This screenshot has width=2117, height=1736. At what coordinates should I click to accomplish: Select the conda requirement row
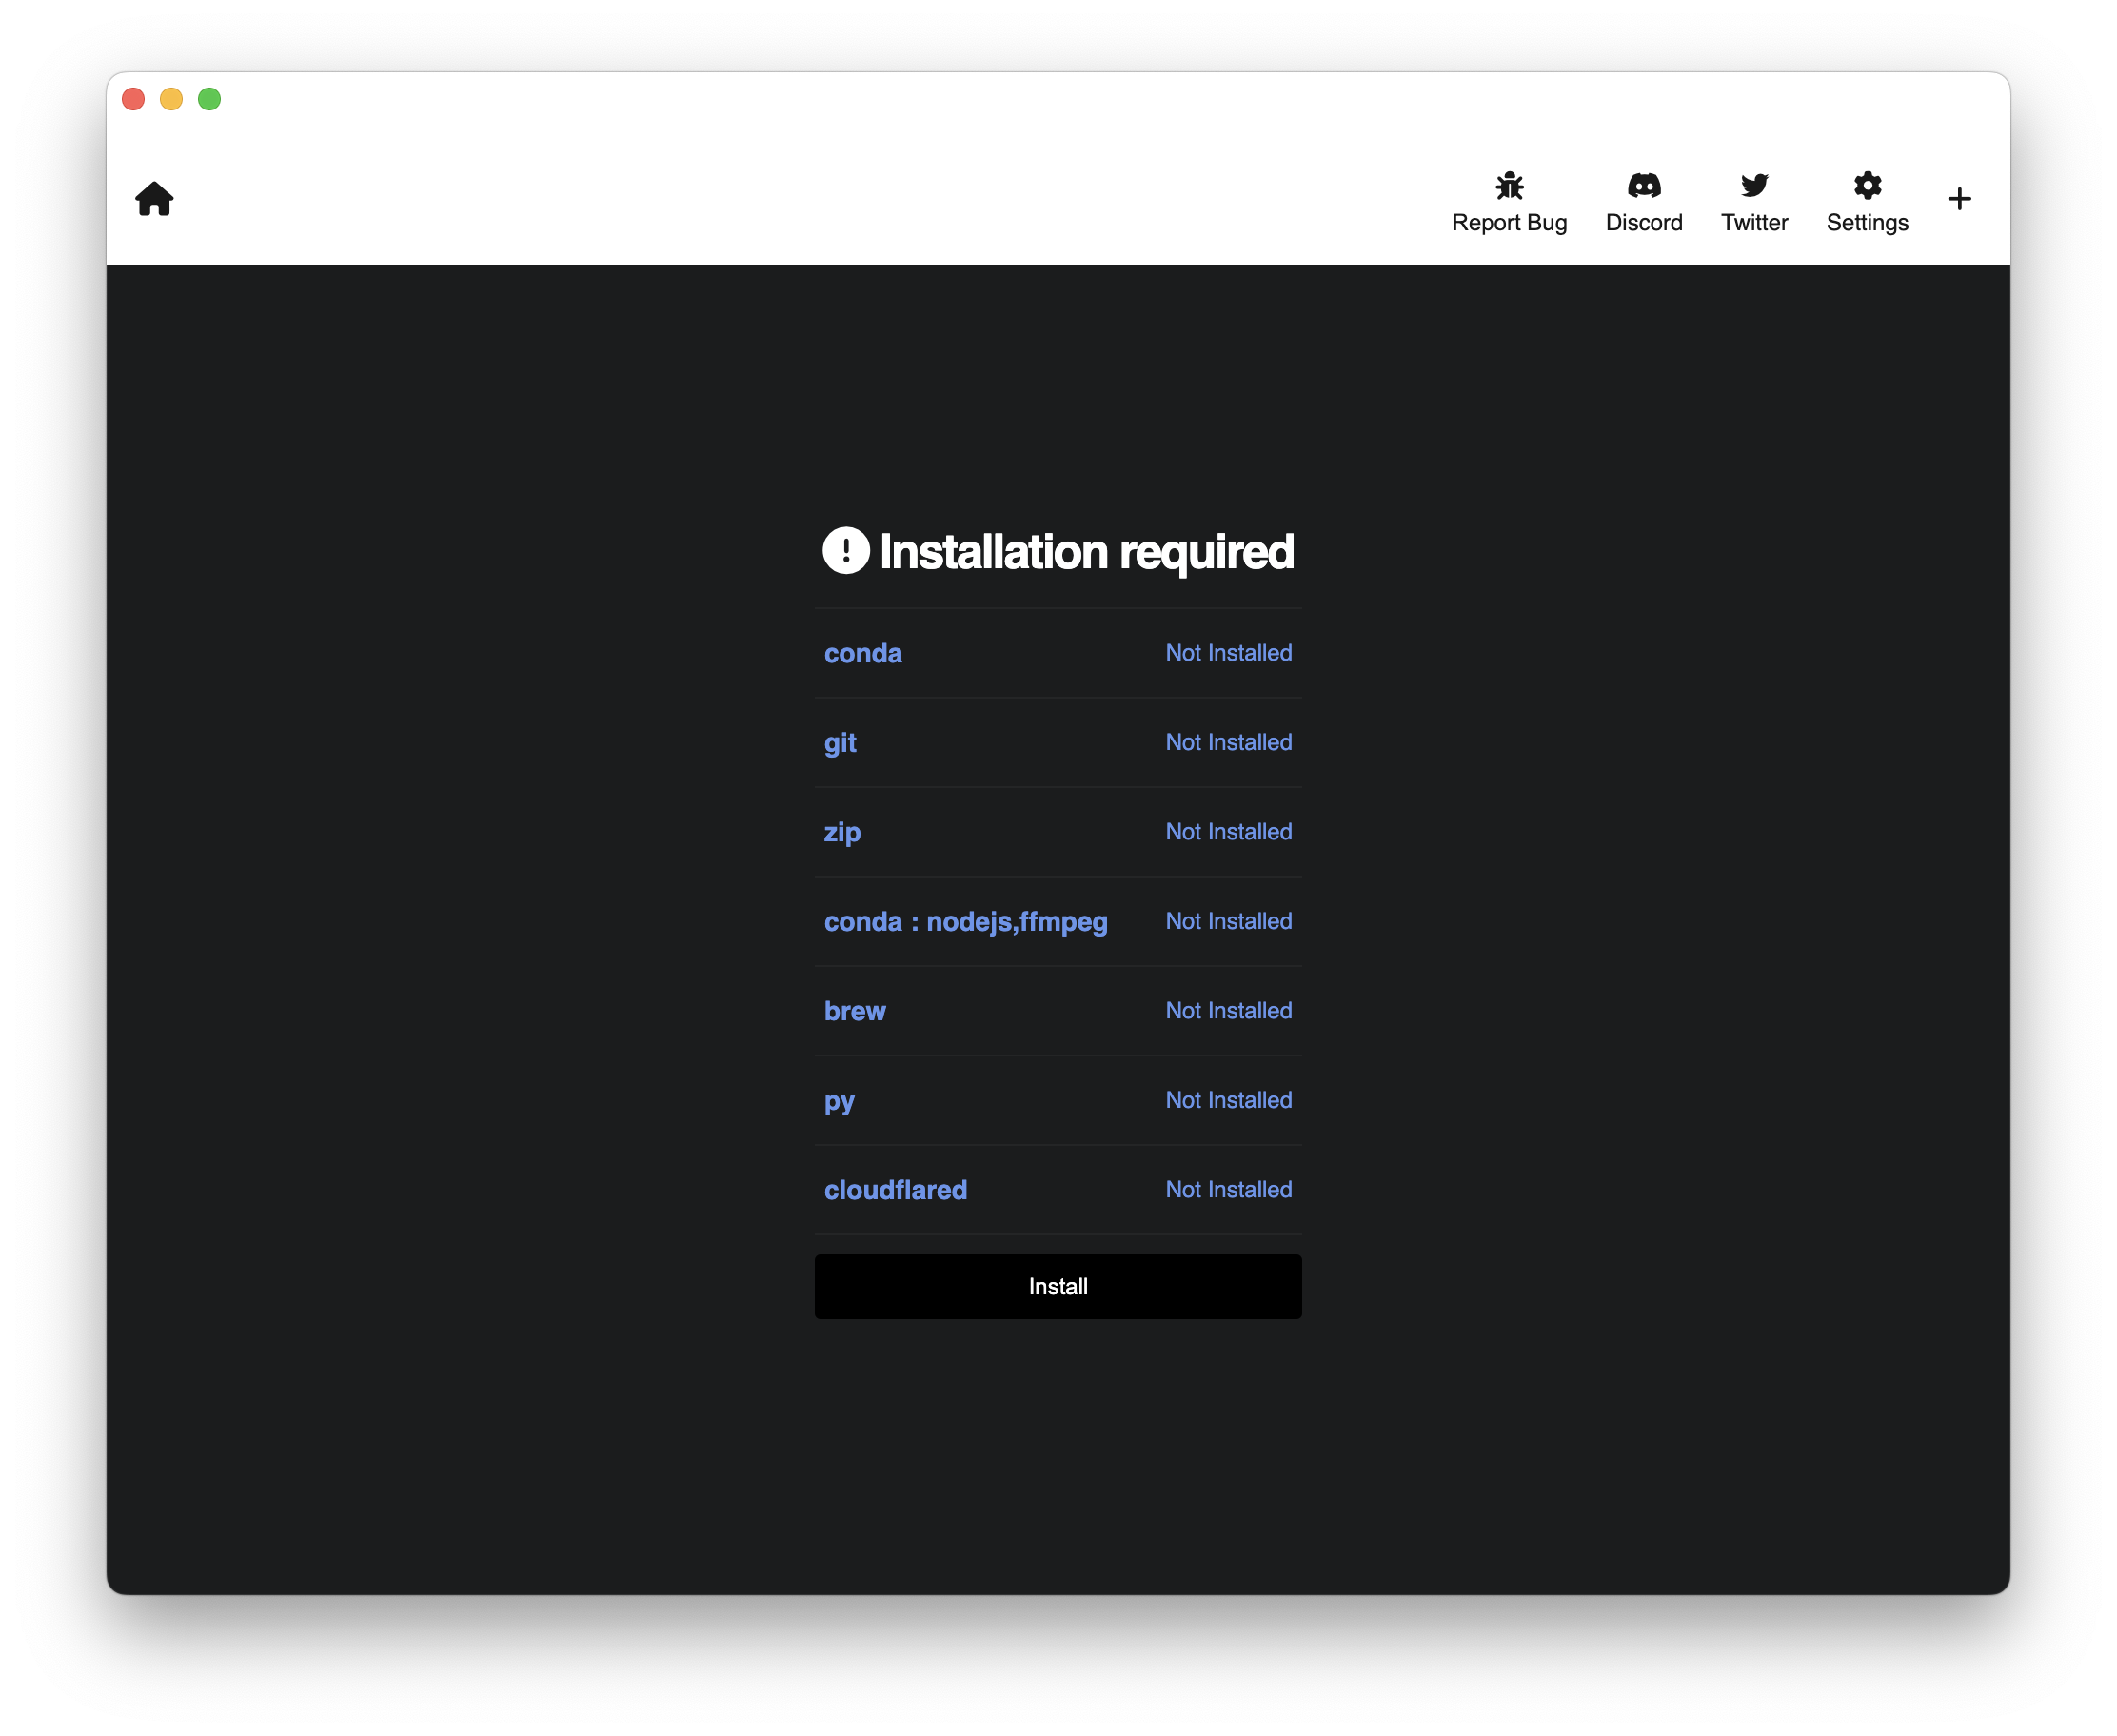(862, 653)
